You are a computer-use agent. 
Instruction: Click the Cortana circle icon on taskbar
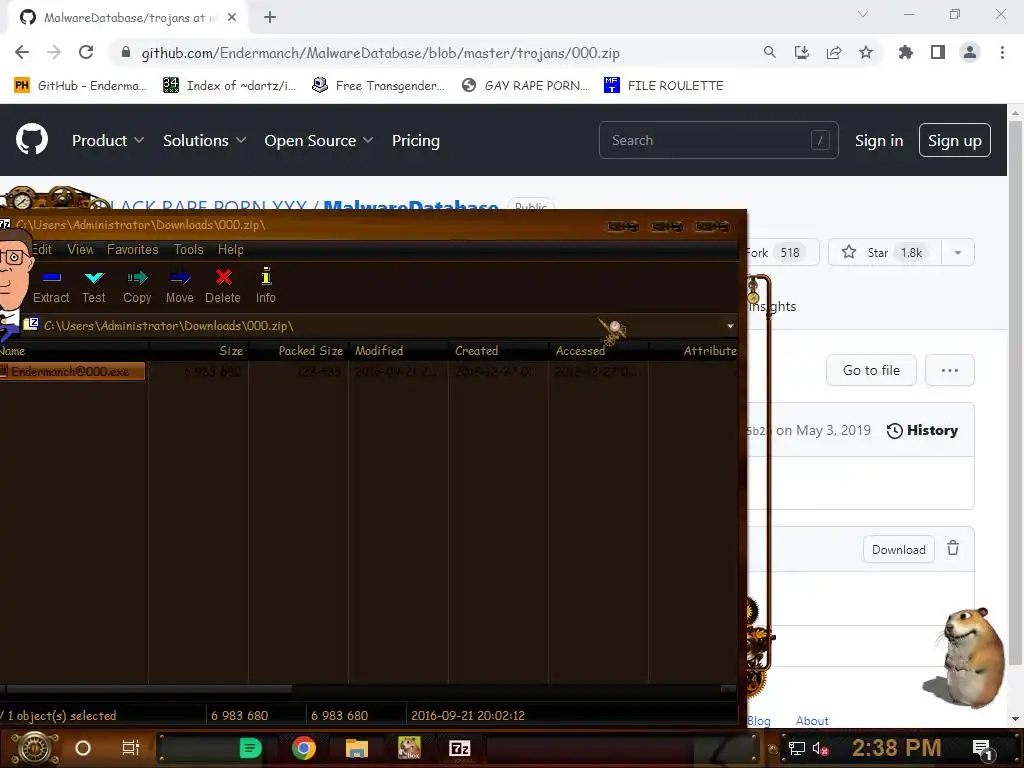click(83, 748)
